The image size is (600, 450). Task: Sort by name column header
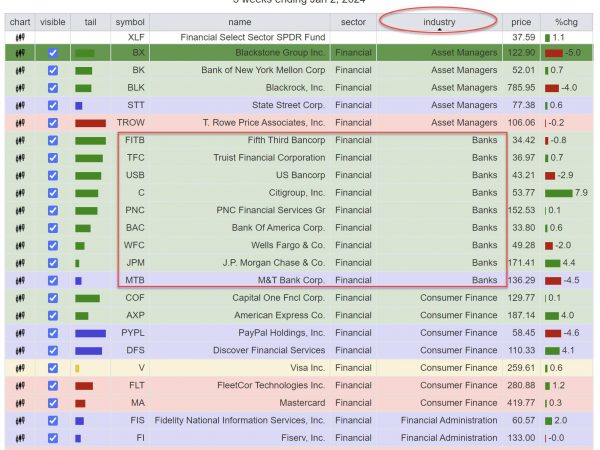tap(240, 22)
